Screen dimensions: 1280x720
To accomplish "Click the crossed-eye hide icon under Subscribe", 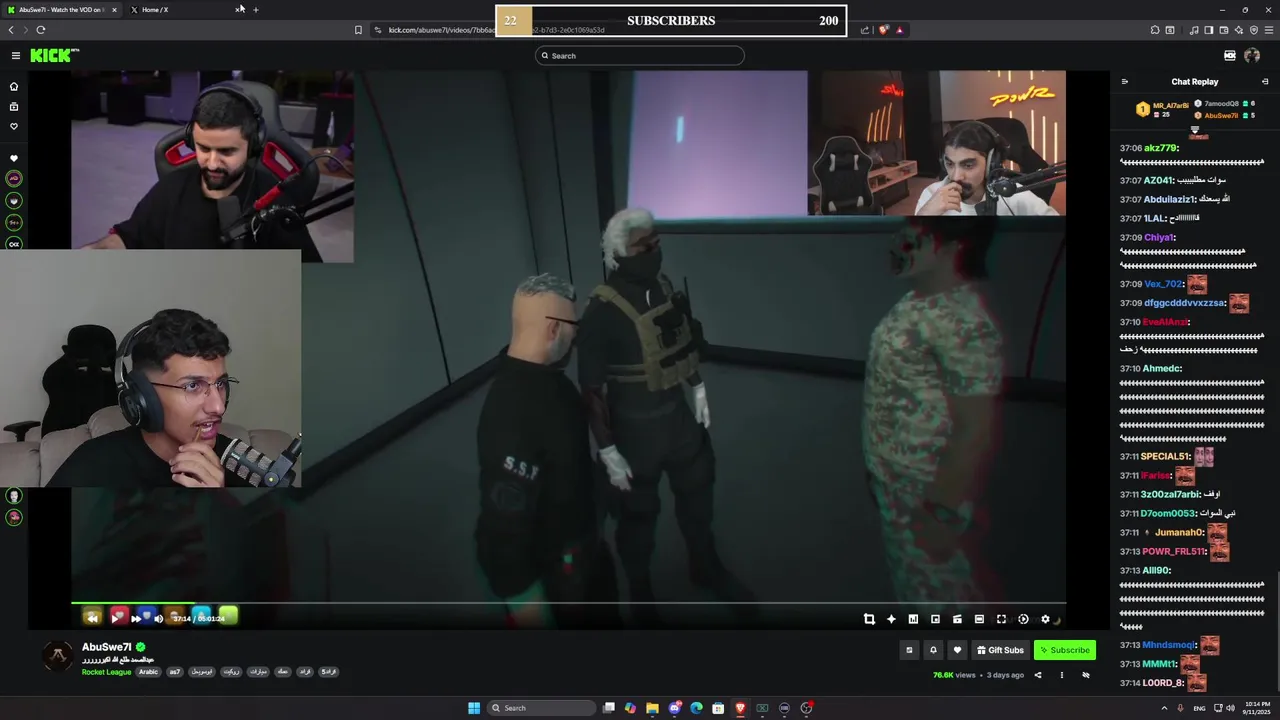I will 1085,675.
